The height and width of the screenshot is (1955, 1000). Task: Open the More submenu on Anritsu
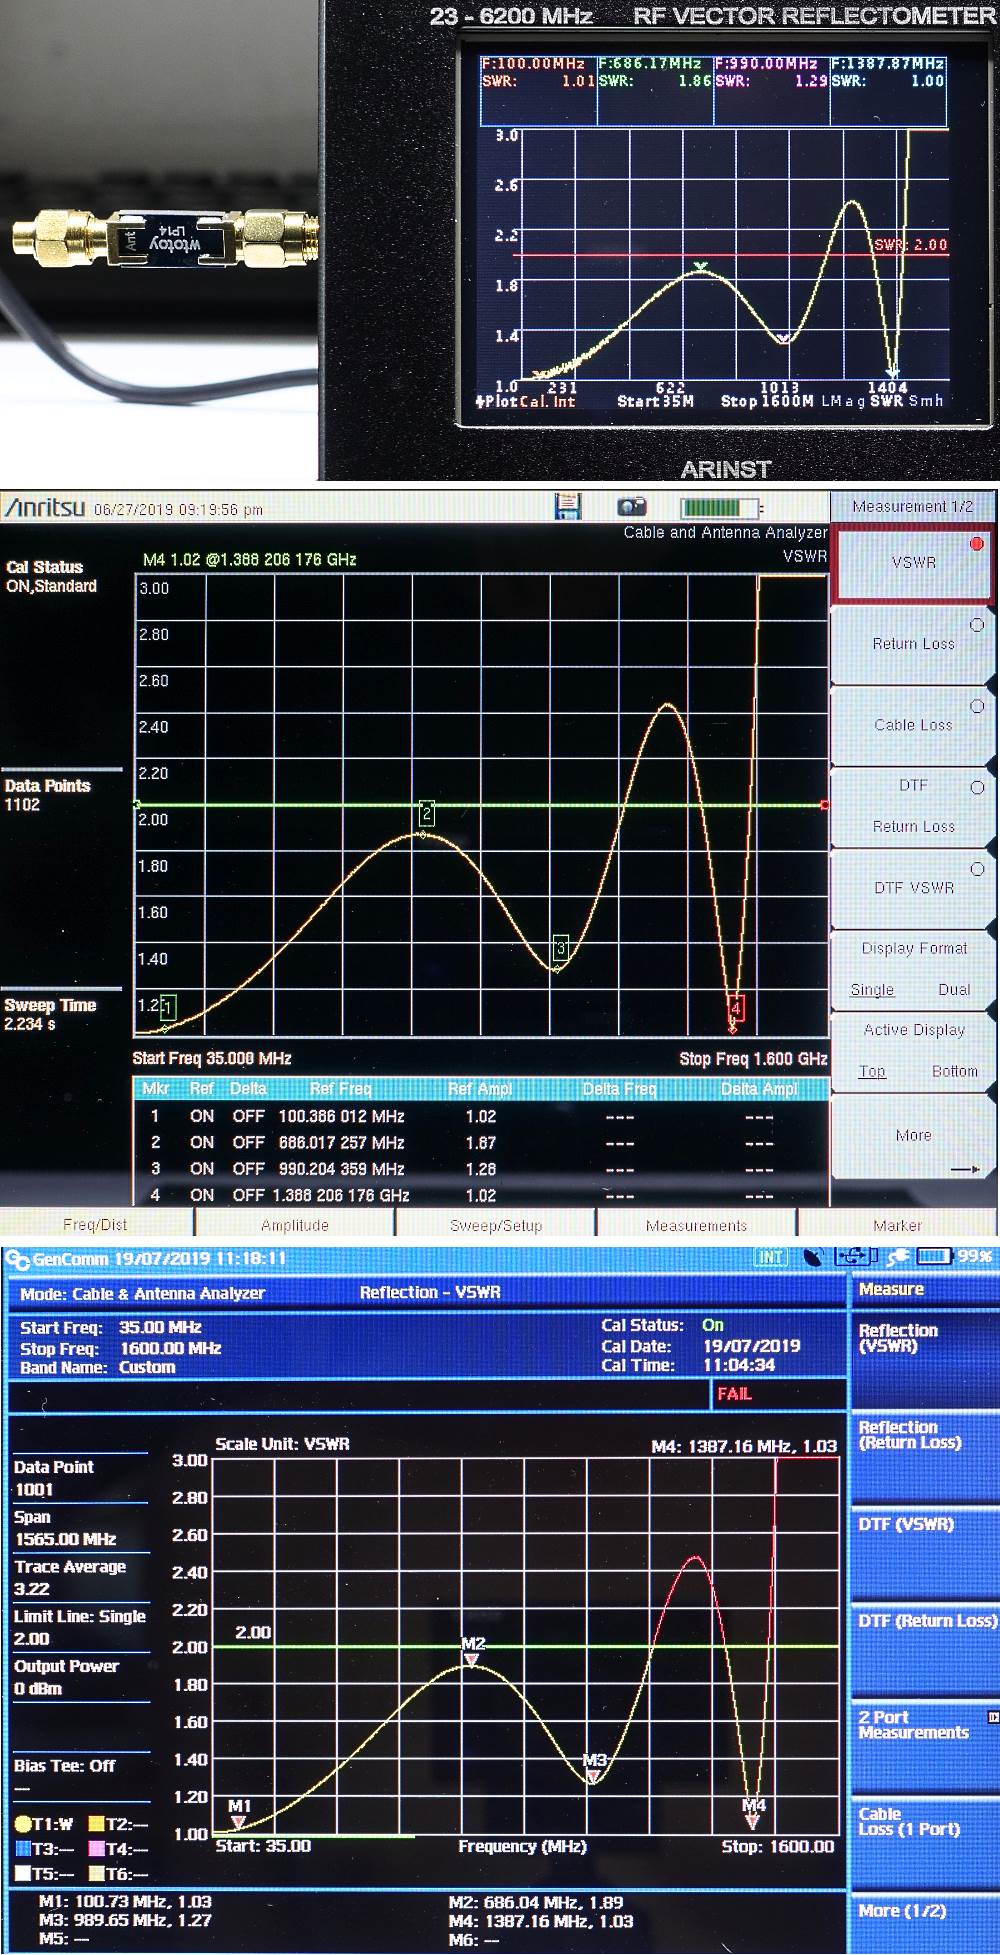coord(913,1135)
